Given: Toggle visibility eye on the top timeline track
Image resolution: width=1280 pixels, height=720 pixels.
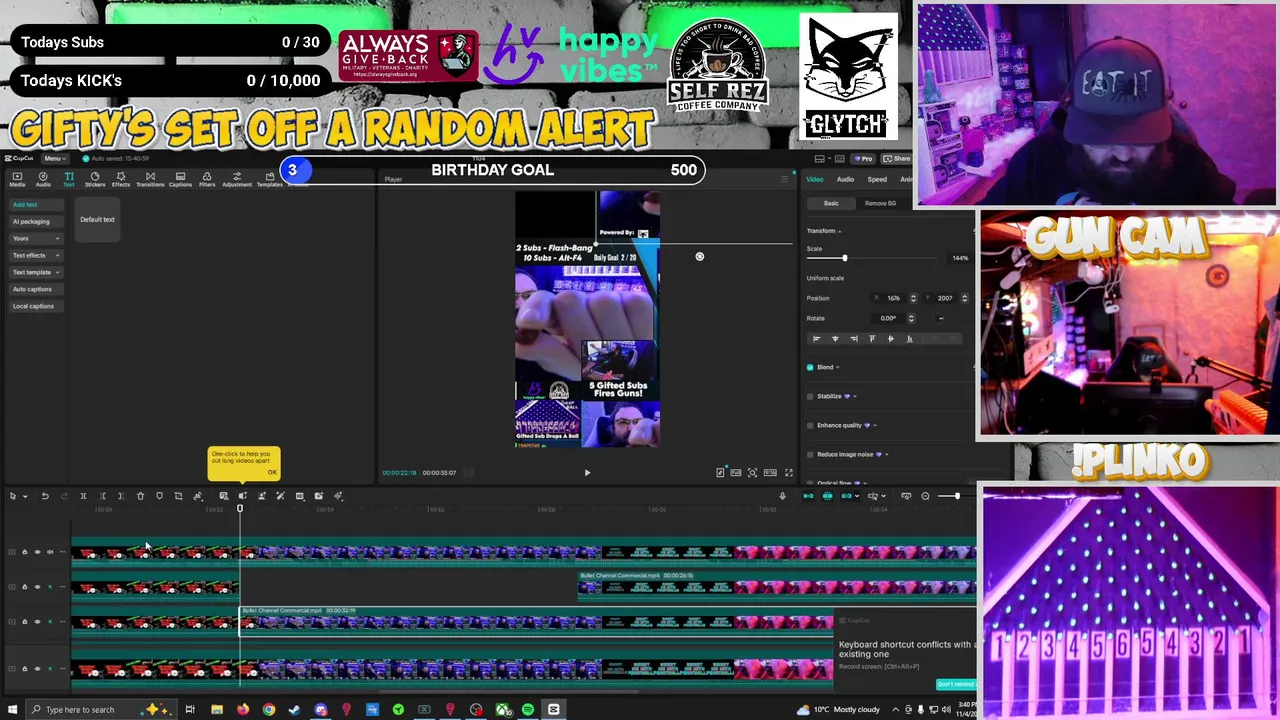Looking at the screenshot, I should (37, 552).
